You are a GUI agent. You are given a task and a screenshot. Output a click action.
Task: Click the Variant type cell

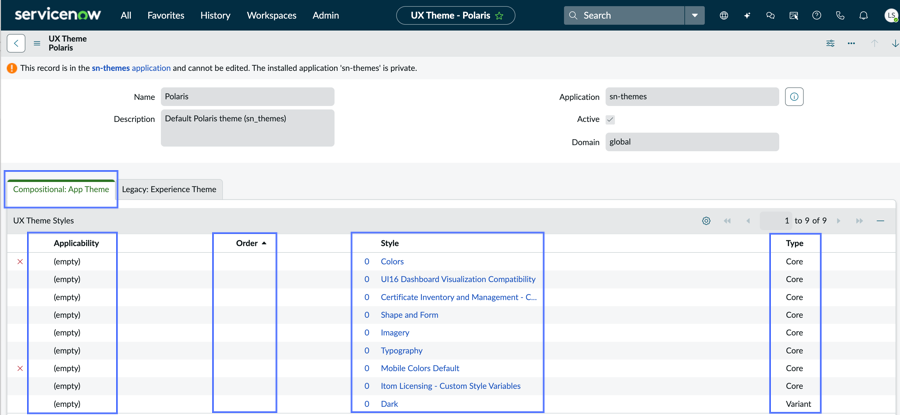tap(798, 404)
